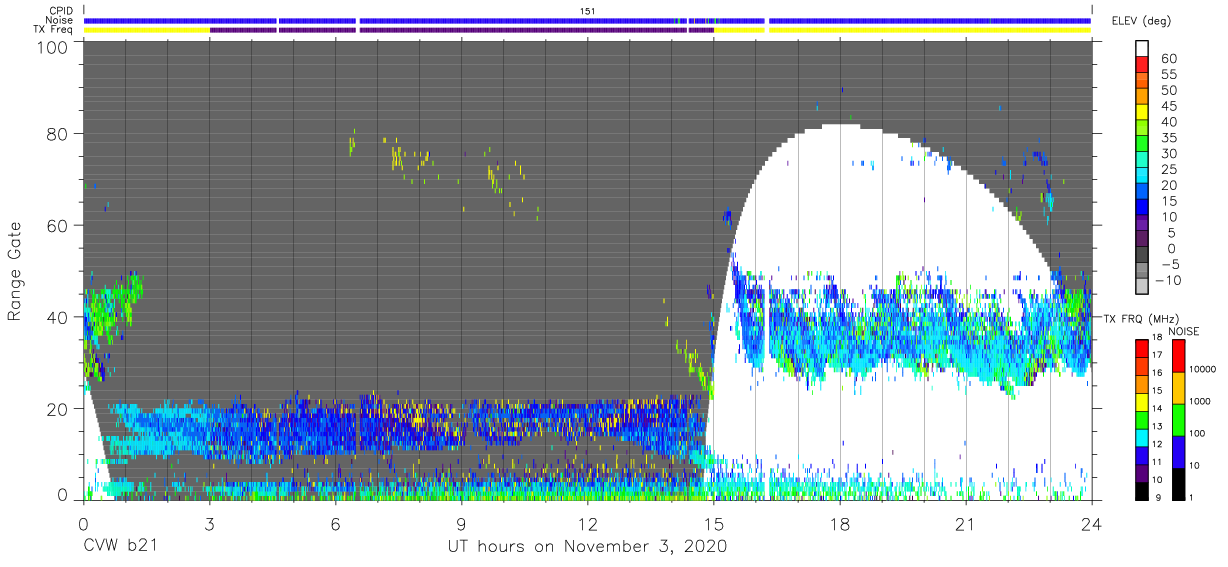Viewport: 1228px width, 567px height.
Task: Click the green segment of NOISE color bar
Action: (1178, 418)
